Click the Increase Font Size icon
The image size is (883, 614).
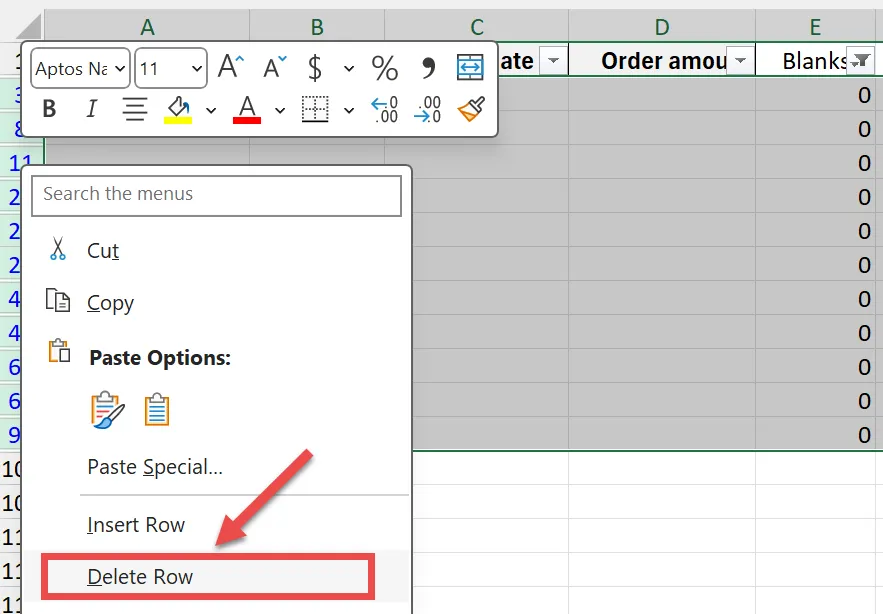click(231, 68)
